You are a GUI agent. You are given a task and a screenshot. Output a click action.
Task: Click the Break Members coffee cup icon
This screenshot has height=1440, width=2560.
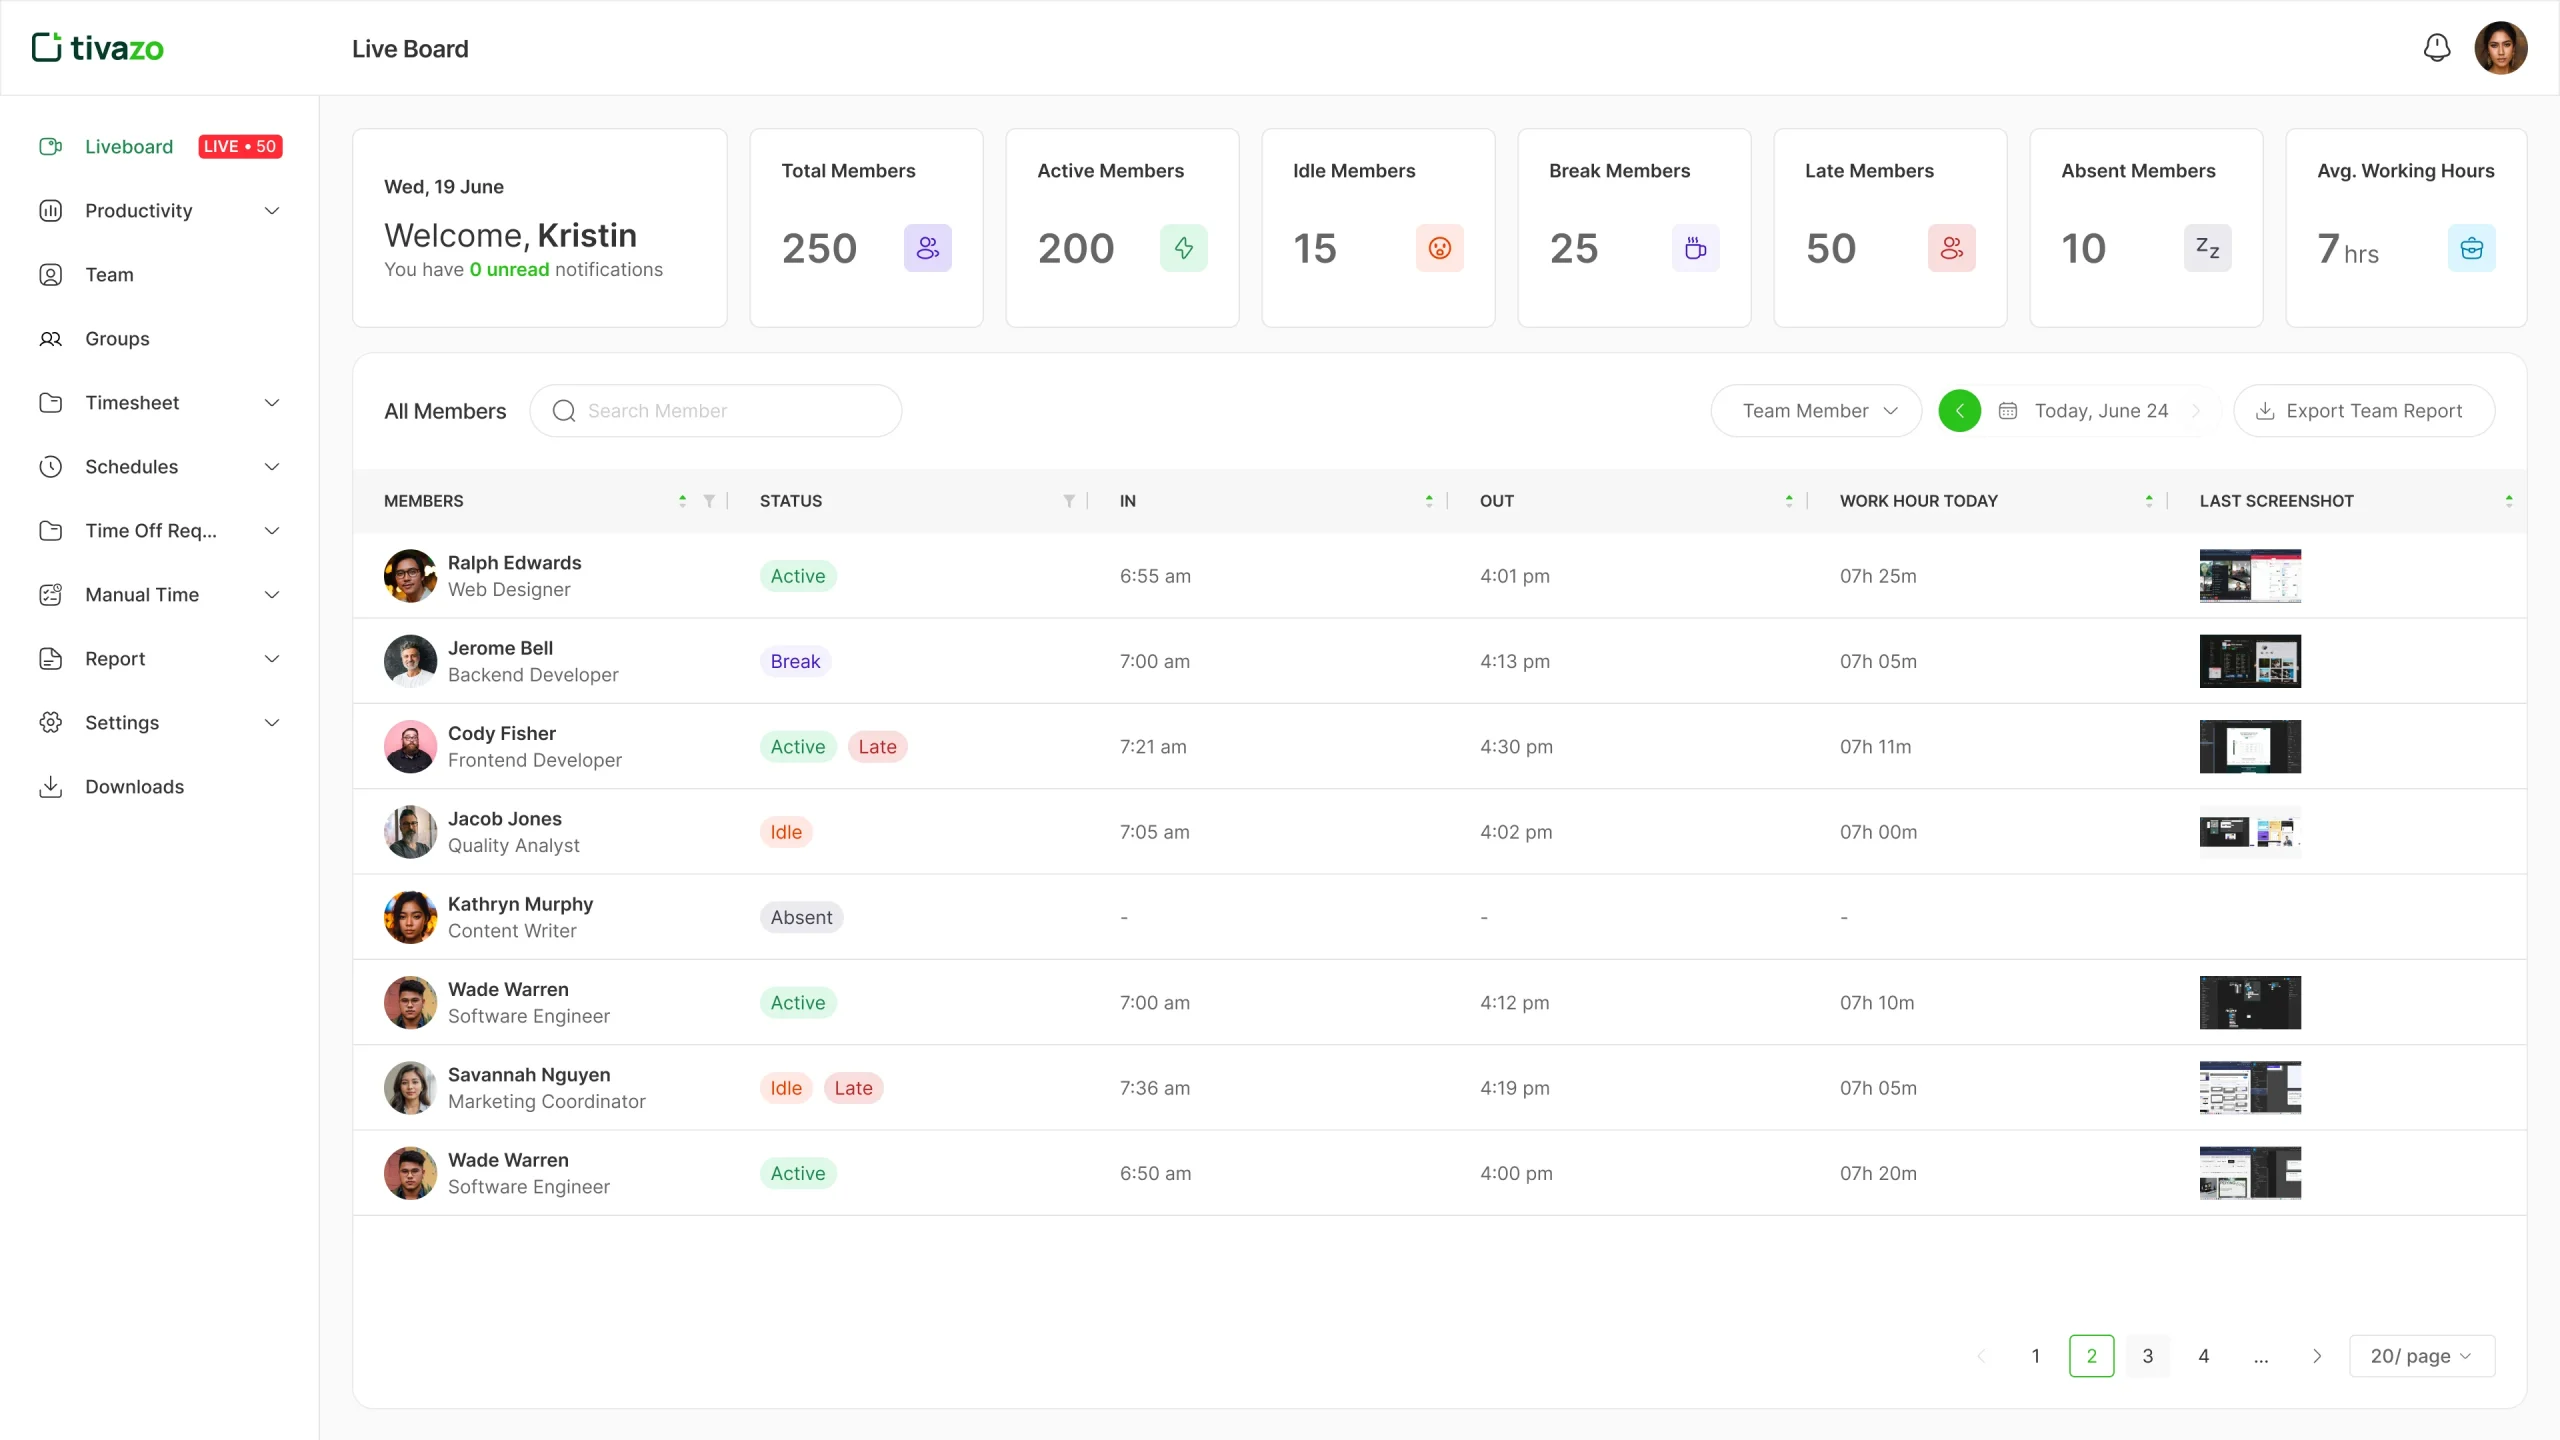pyautogui.click(x=1695, y=248)
